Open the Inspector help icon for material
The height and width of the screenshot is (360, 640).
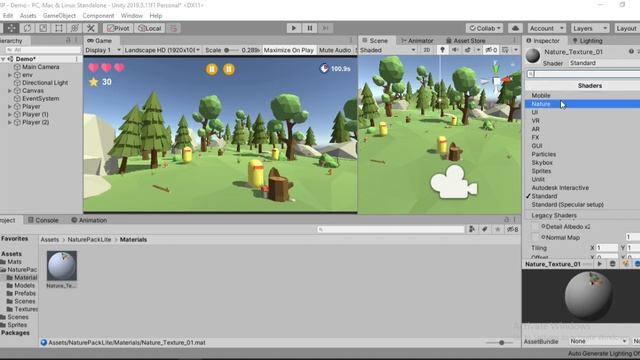click(x=631, y=51)
